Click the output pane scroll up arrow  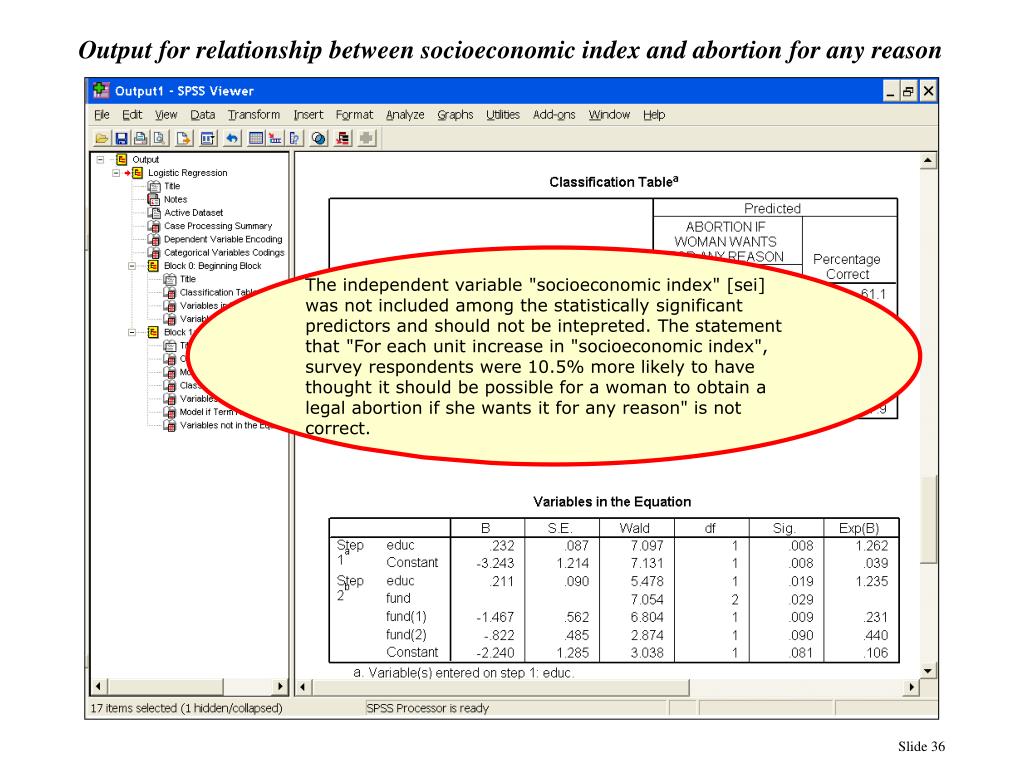928,161
